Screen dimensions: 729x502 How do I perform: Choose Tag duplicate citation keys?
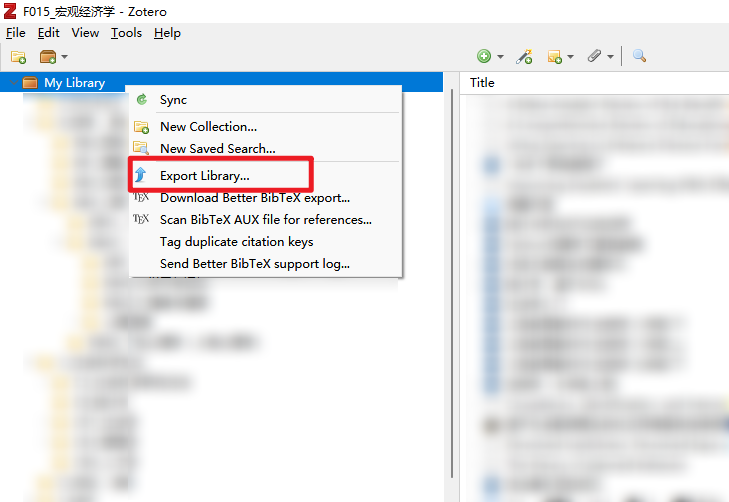click(x=266, y=242)
